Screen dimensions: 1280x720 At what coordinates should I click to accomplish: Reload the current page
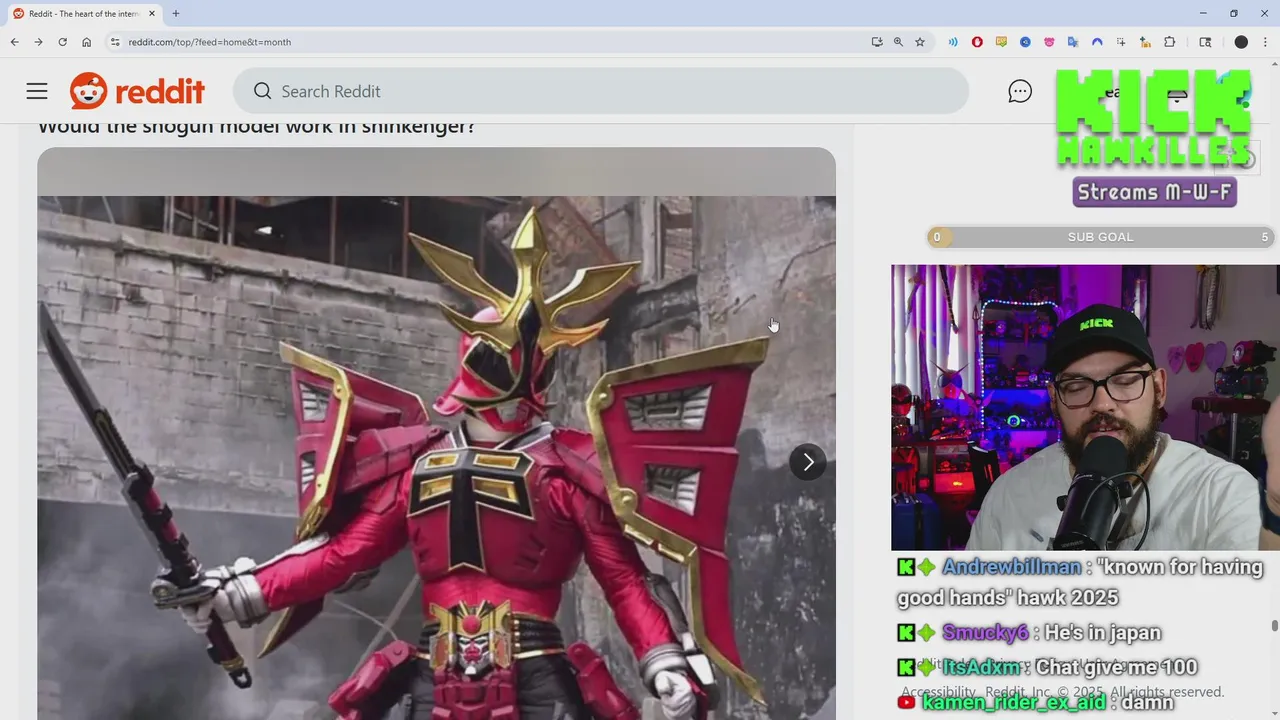point(62,42)
